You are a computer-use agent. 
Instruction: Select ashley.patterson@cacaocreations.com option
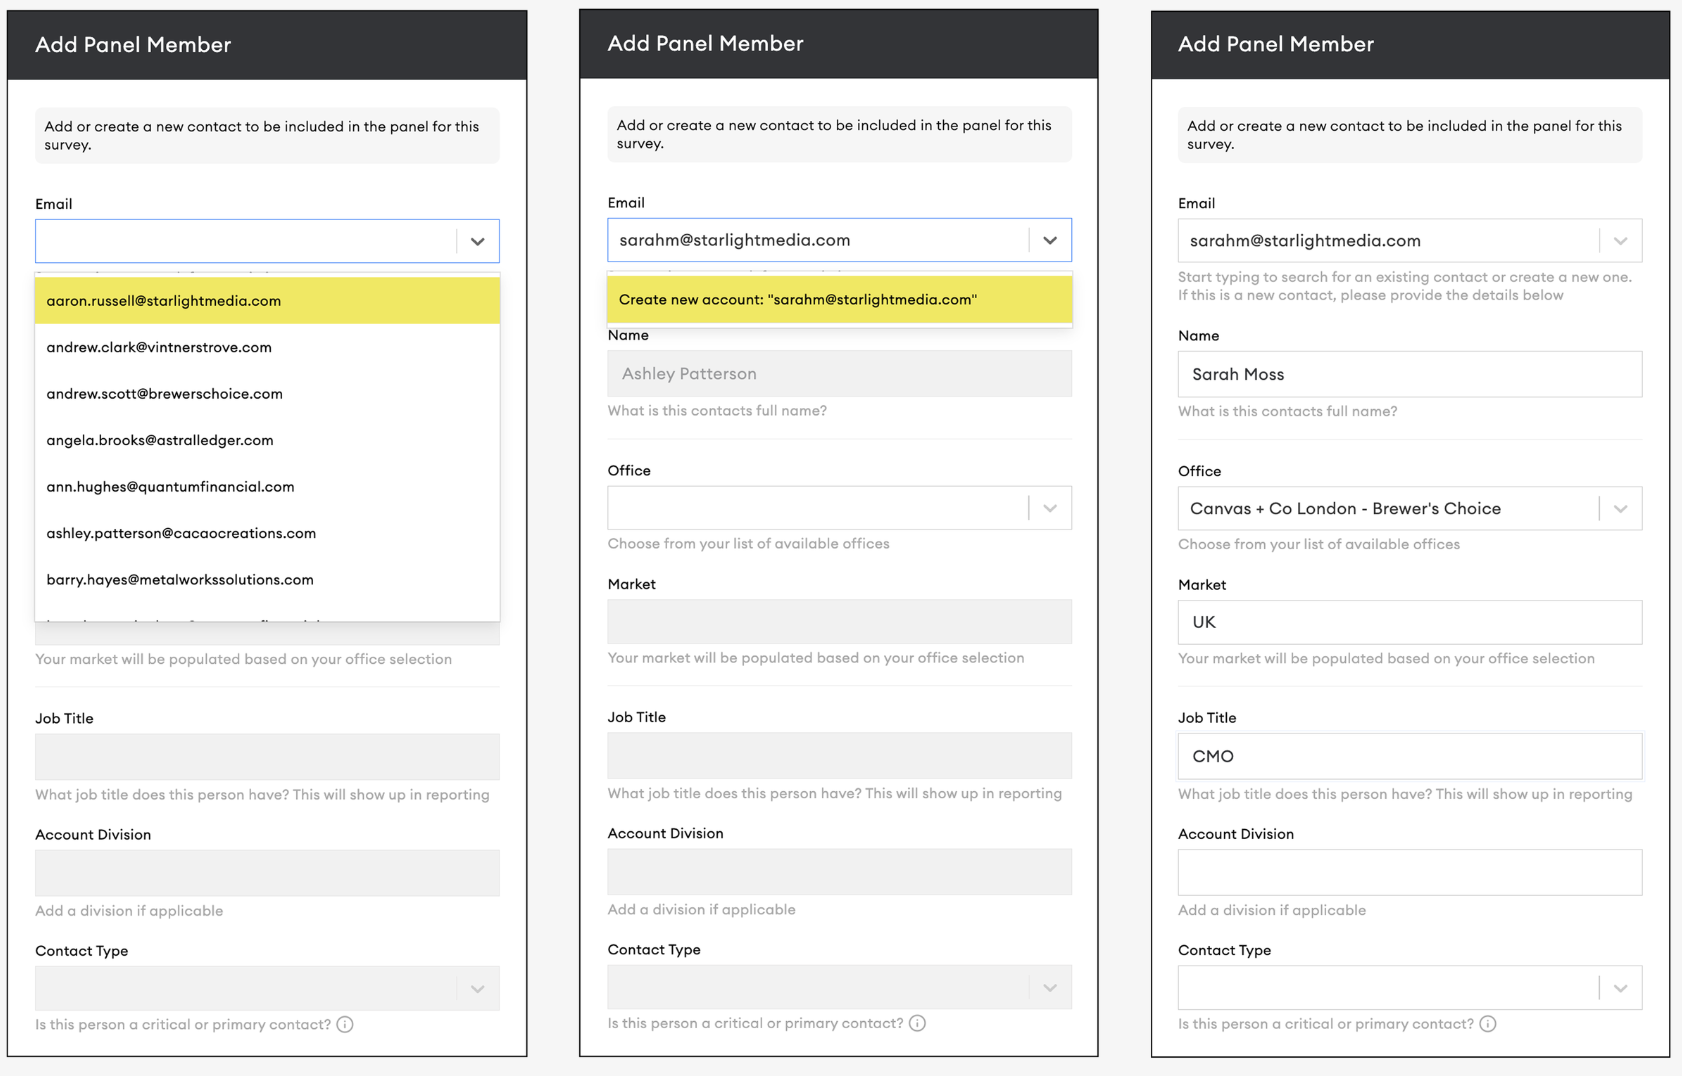[267, 533]
